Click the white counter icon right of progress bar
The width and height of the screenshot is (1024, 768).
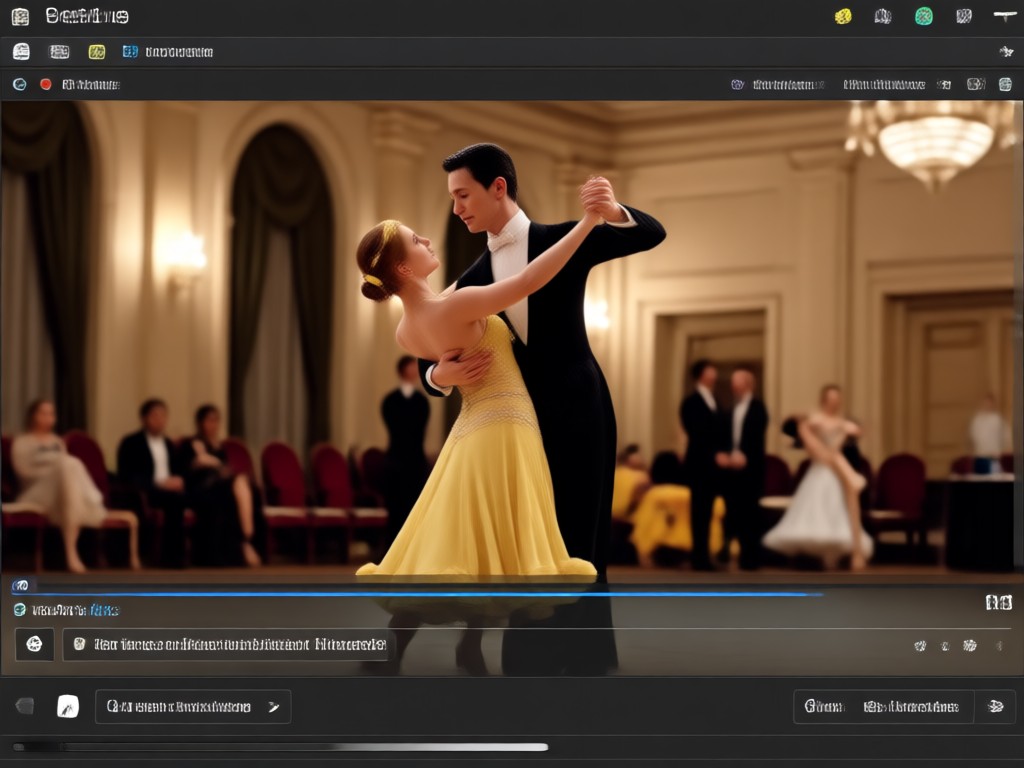999,602
